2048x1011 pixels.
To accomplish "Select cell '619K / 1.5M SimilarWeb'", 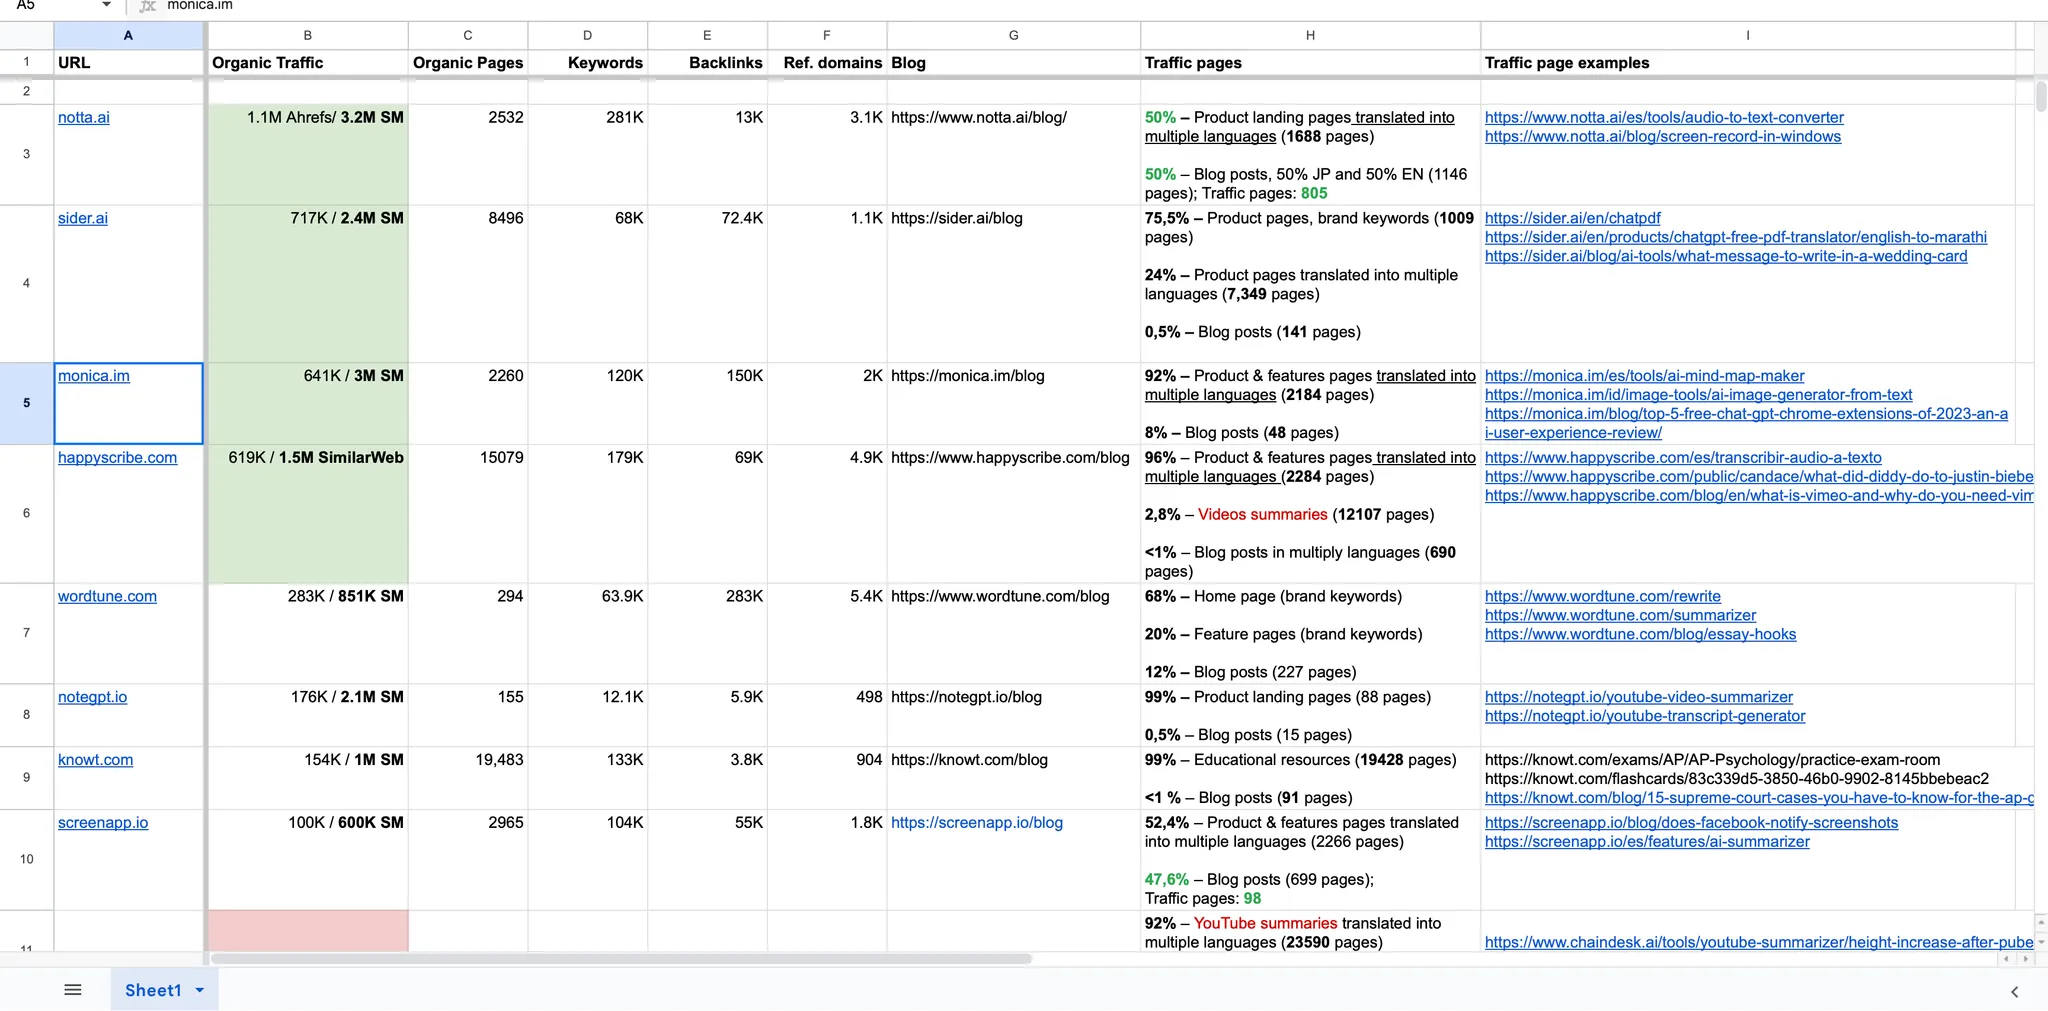I will tap(308, 514).
